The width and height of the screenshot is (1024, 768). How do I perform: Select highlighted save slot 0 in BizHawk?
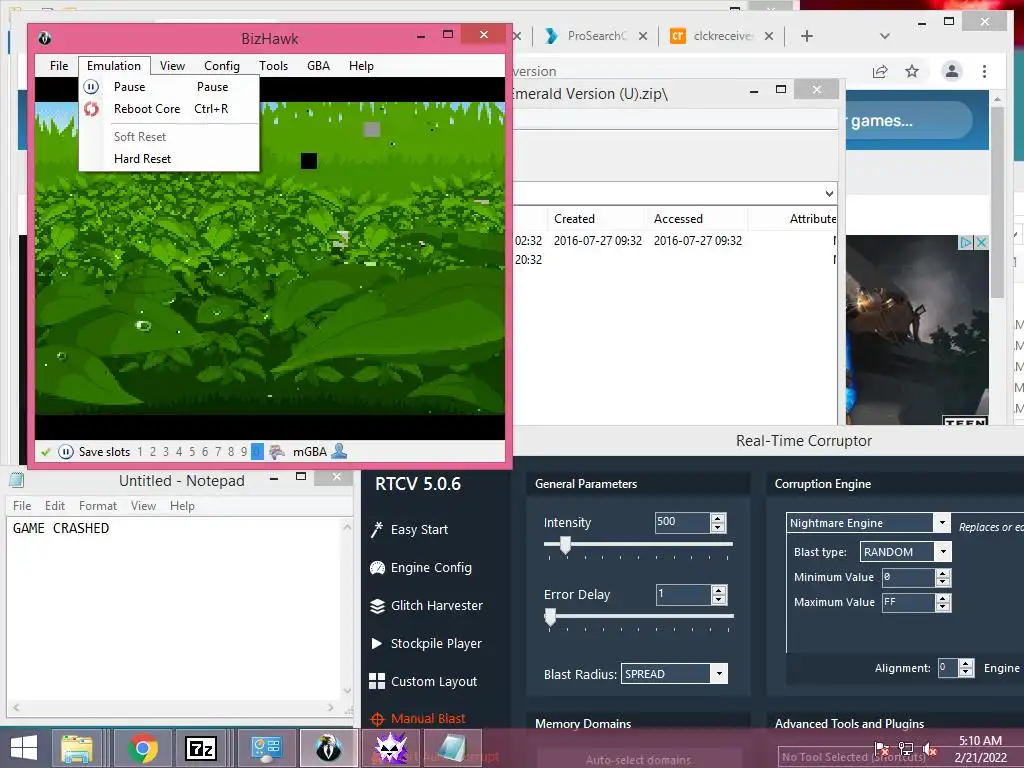click(257, 451)
